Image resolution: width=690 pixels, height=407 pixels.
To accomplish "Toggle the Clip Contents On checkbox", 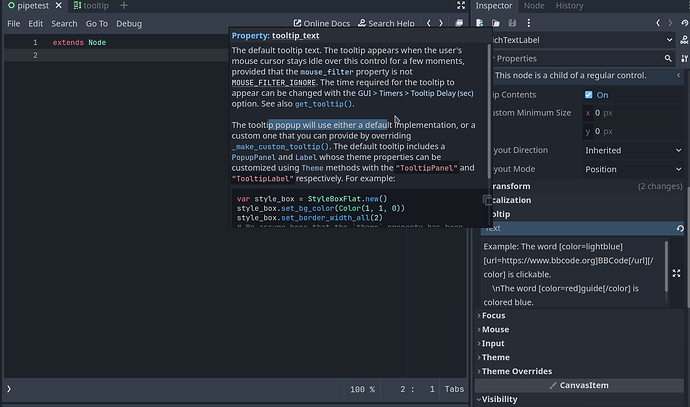I will pyautogui.click(x=588, y=95).
